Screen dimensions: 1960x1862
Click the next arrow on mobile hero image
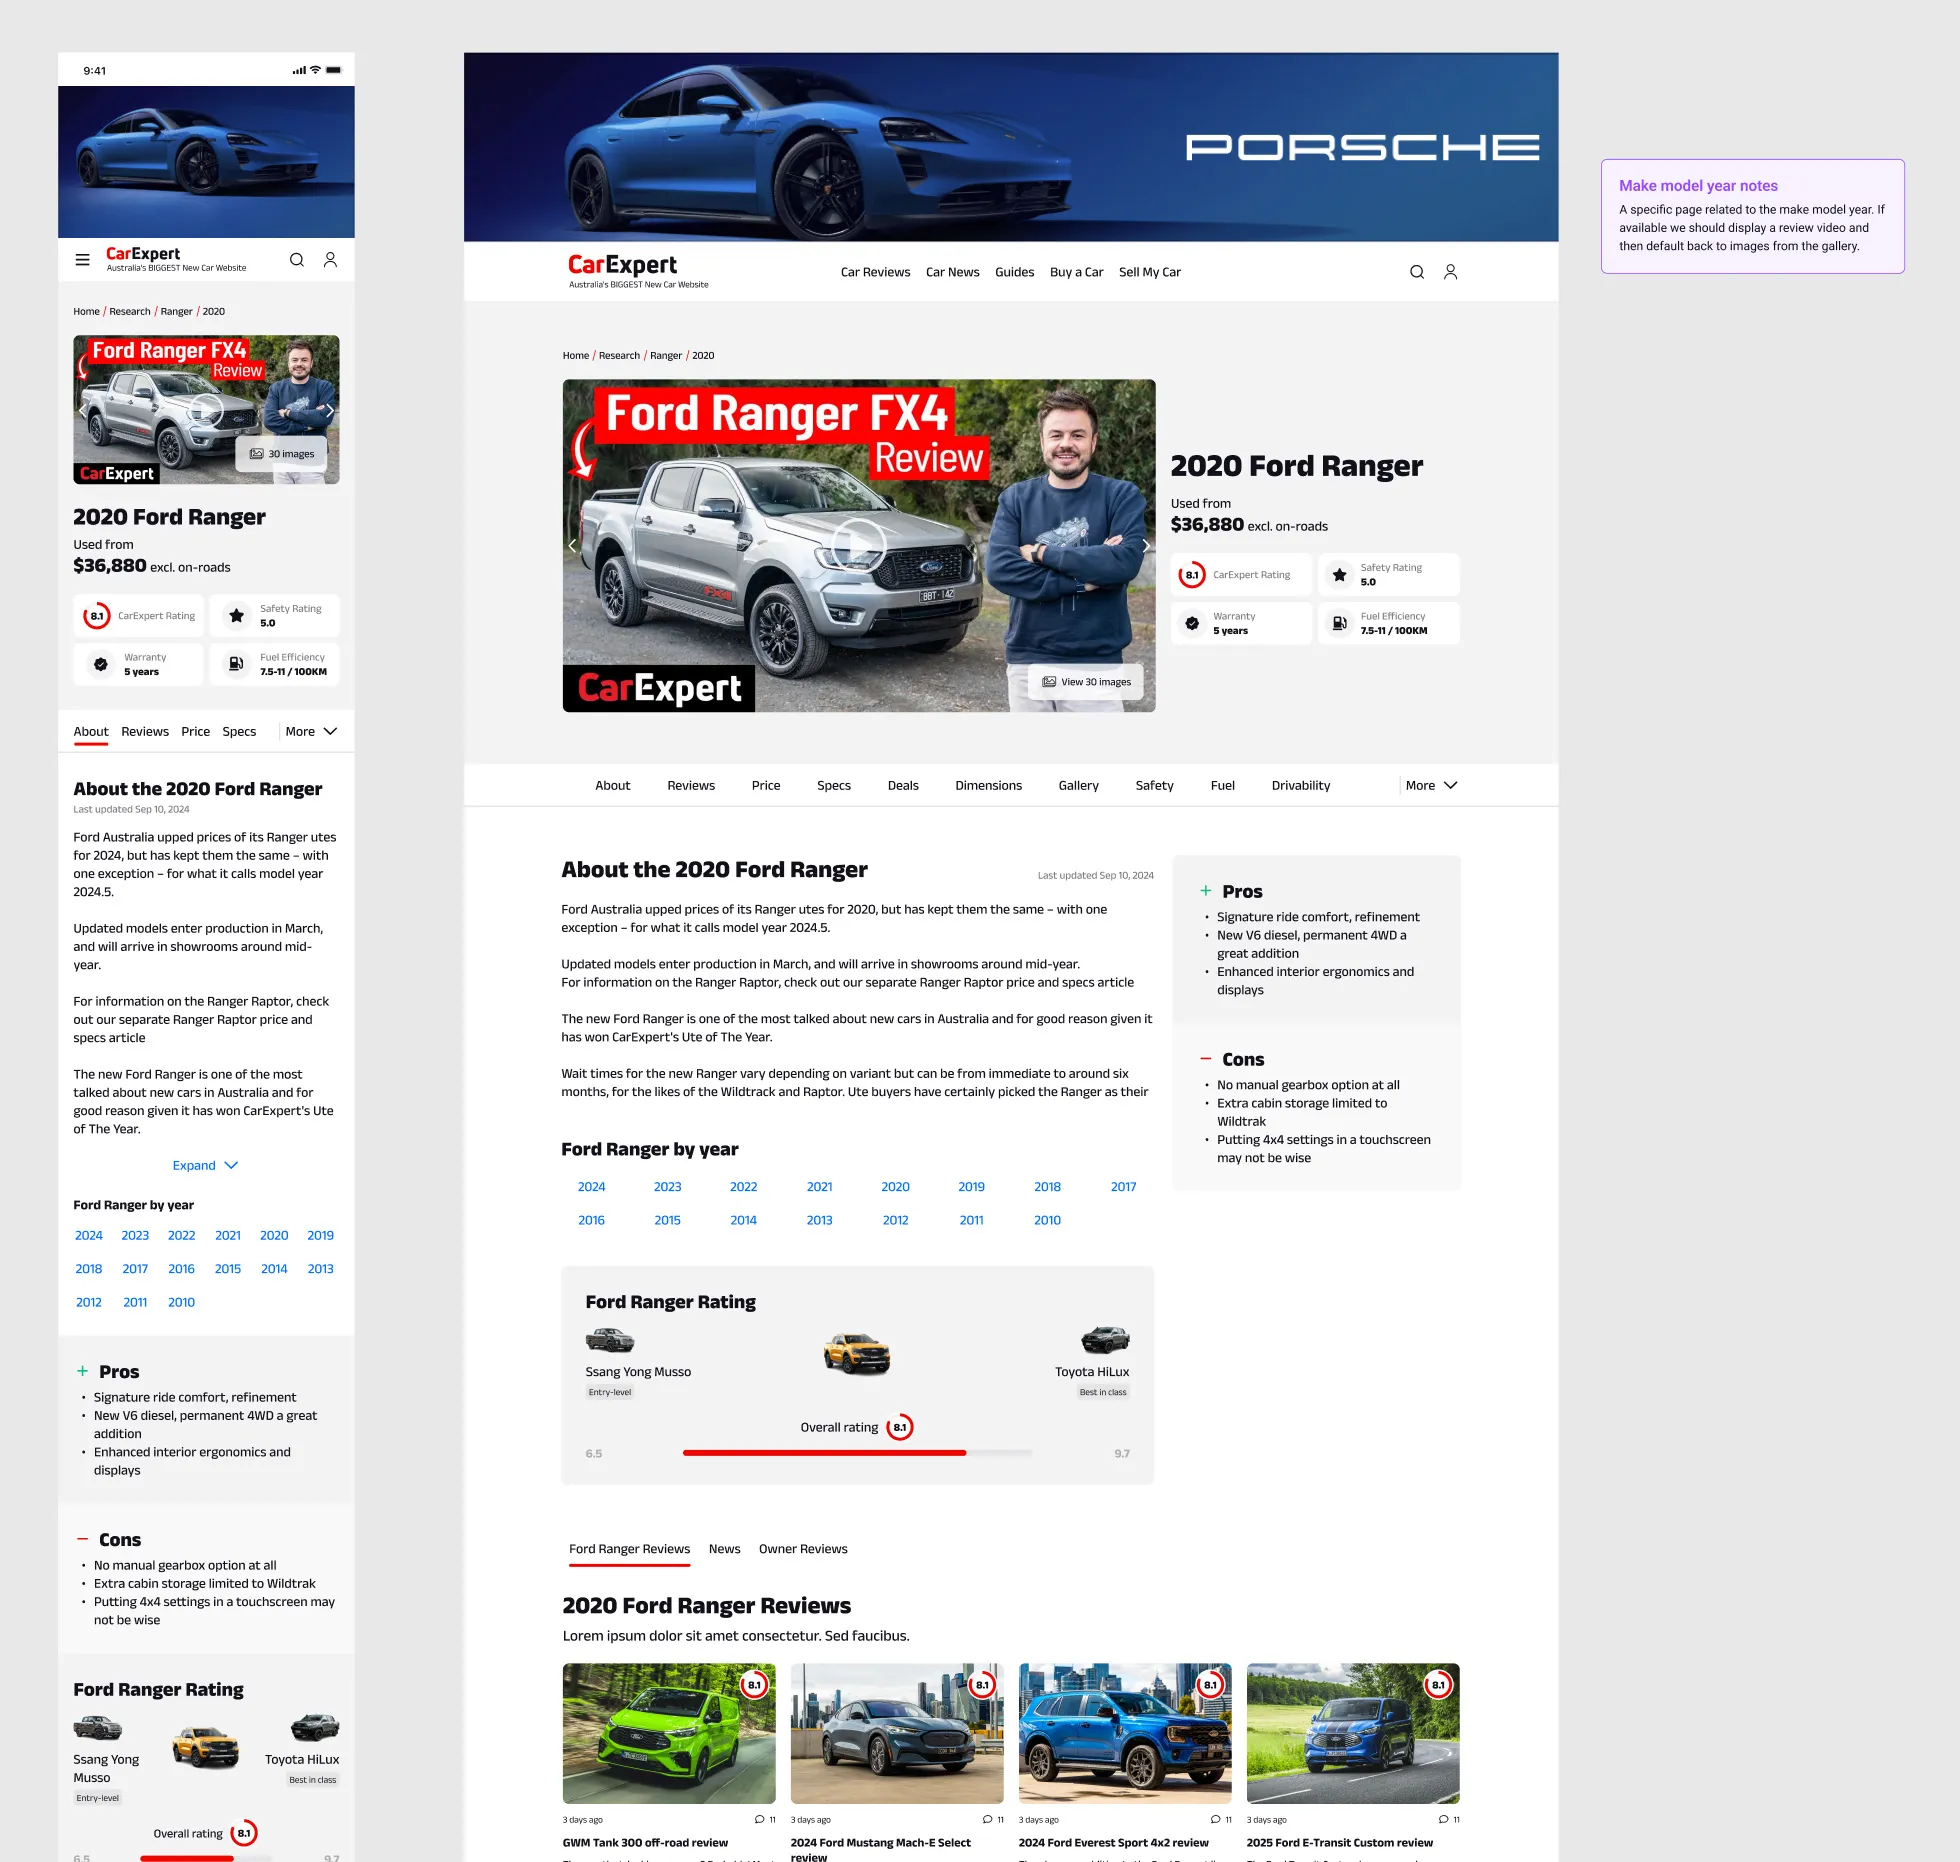[329, 410]
